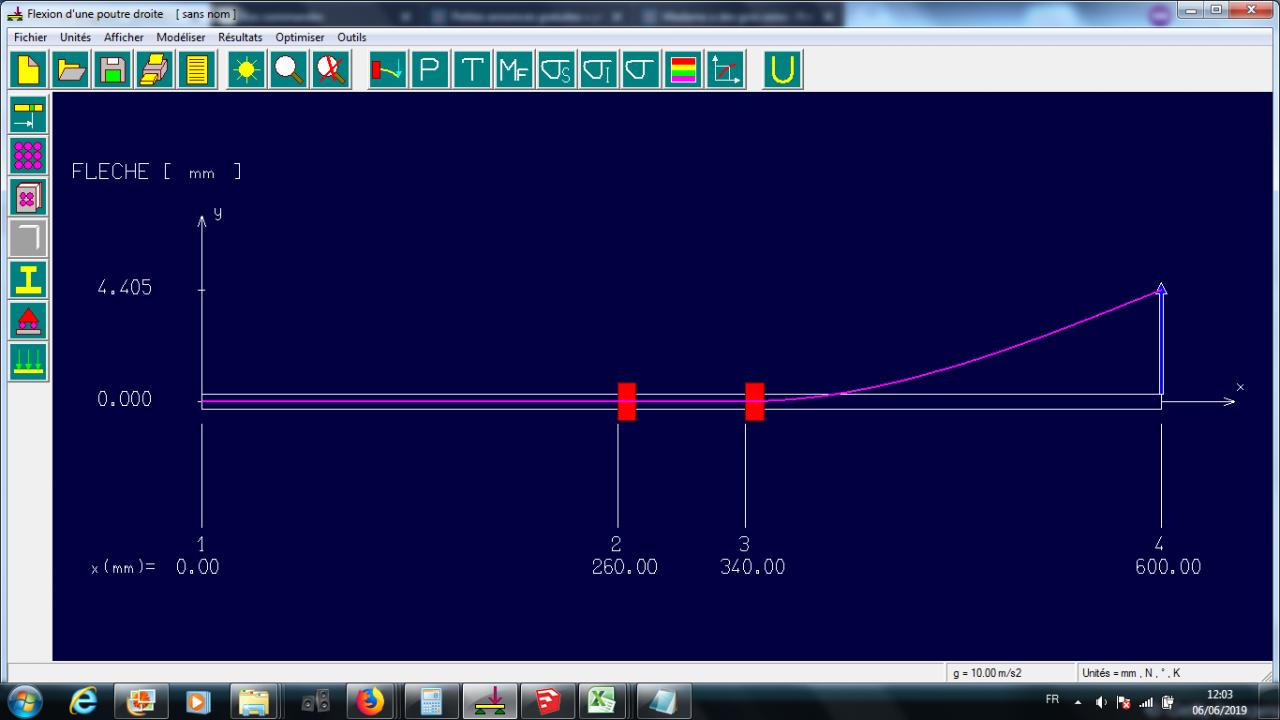Open the Optimiser menu
This screenshot has height=720, width=1280.
click(x=300, y=37)
